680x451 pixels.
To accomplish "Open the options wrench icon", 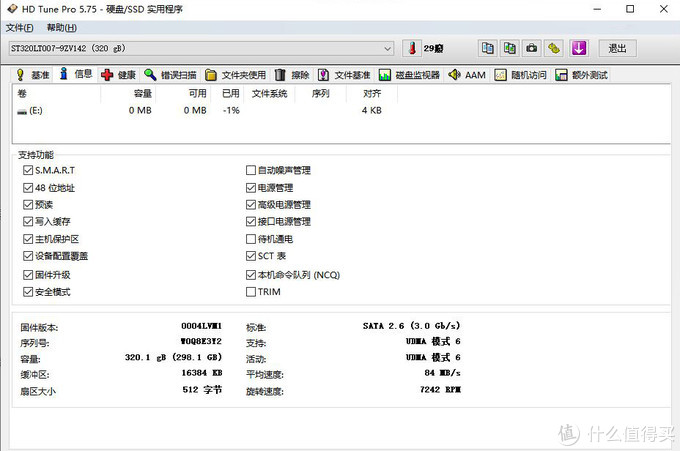I will pyautogui.click(x=555, y=48).
